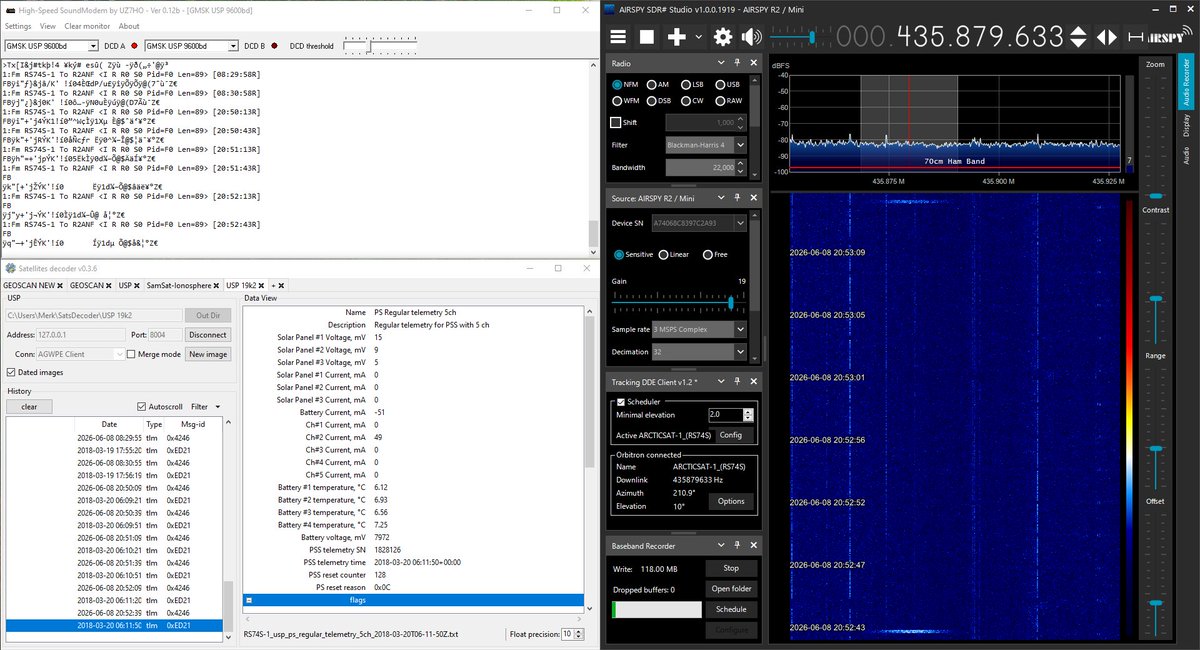Click the frequency up/down tuning arrows icon
The height and width of the screenshot is (650, 1200).
(1077, 37)
